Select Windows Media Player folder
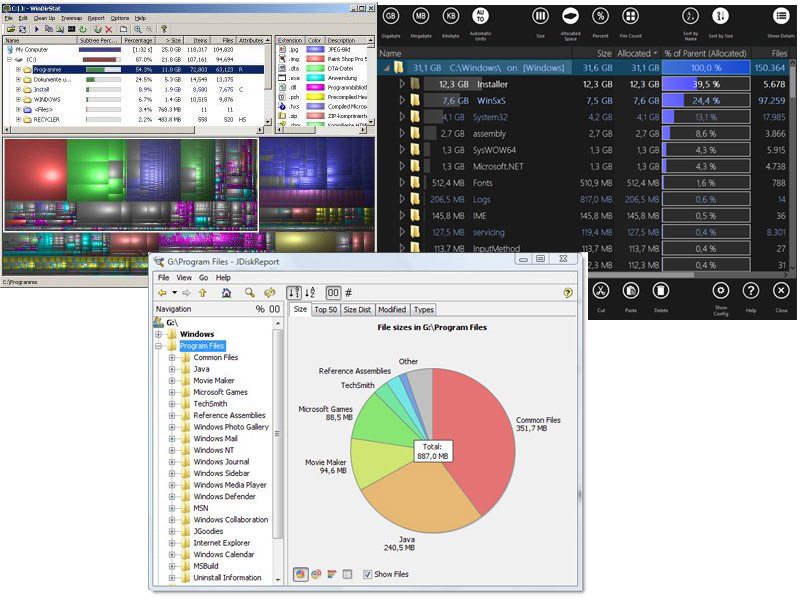Viewport: 800px width, 600px height. [x=229, y=485]
